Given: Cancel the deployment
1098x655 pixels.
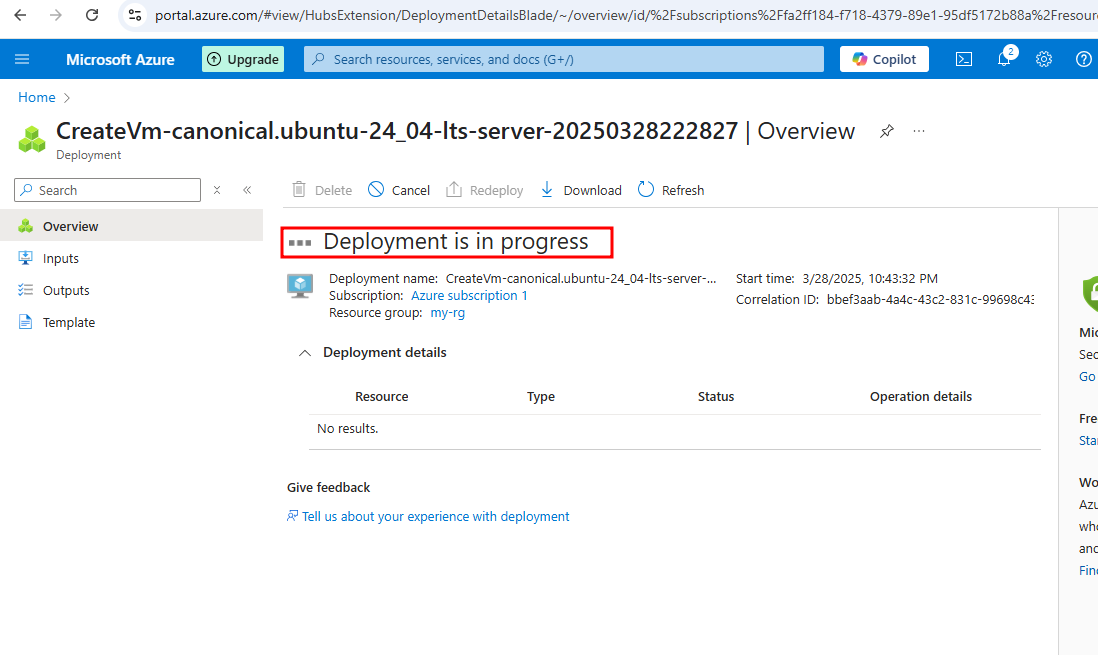Looking at the screenshot, I should 399,190.
